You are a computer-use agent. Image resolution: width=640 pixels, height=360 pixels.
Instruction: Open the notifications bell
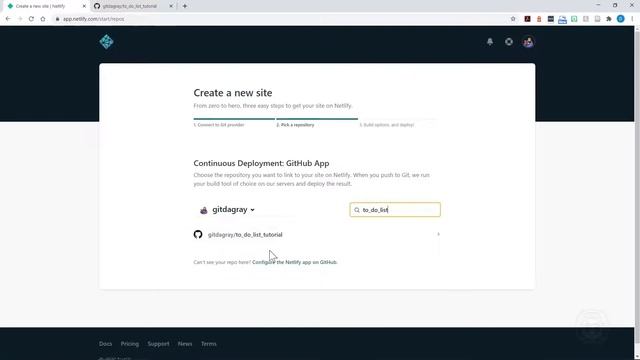coord(490,42)
